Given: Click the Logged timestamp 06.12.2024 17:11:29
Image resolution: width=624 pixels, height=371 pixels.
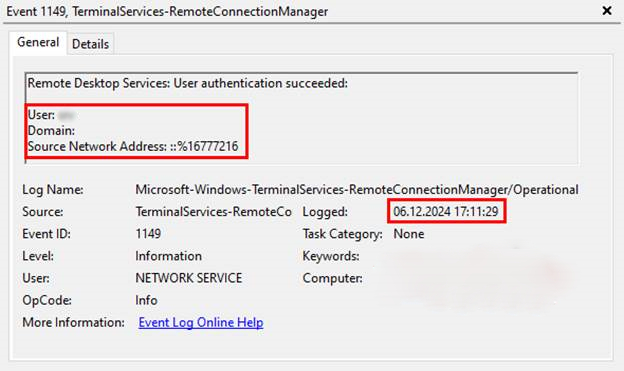Looking at the screenshot, I should coord(446,211).
